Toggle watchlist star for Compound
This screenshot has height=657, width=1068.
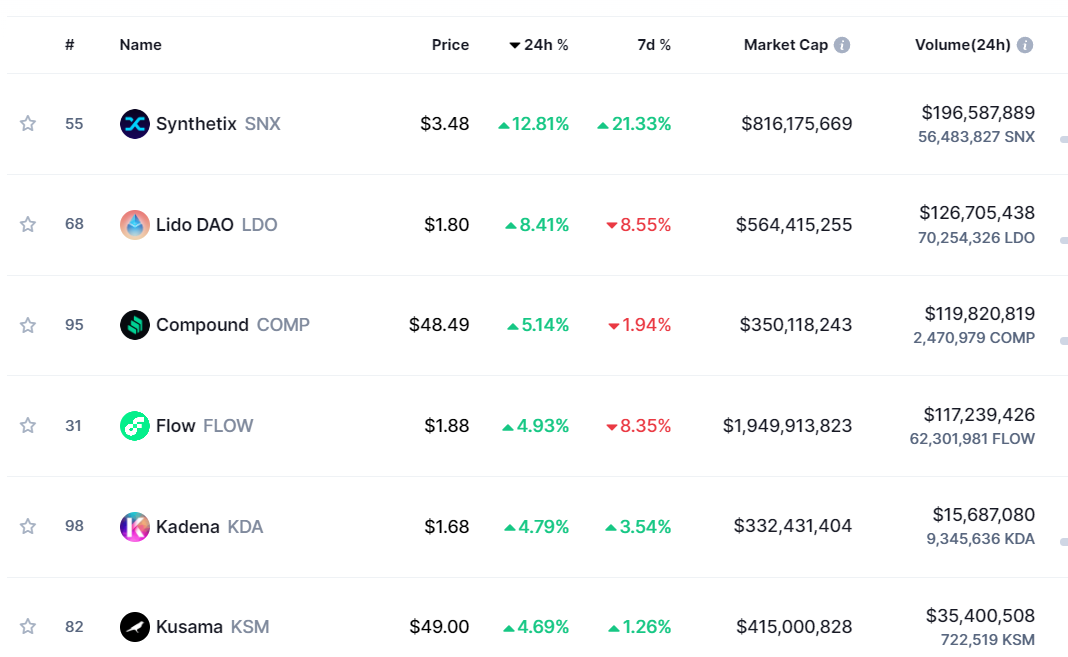pos(28,325)
